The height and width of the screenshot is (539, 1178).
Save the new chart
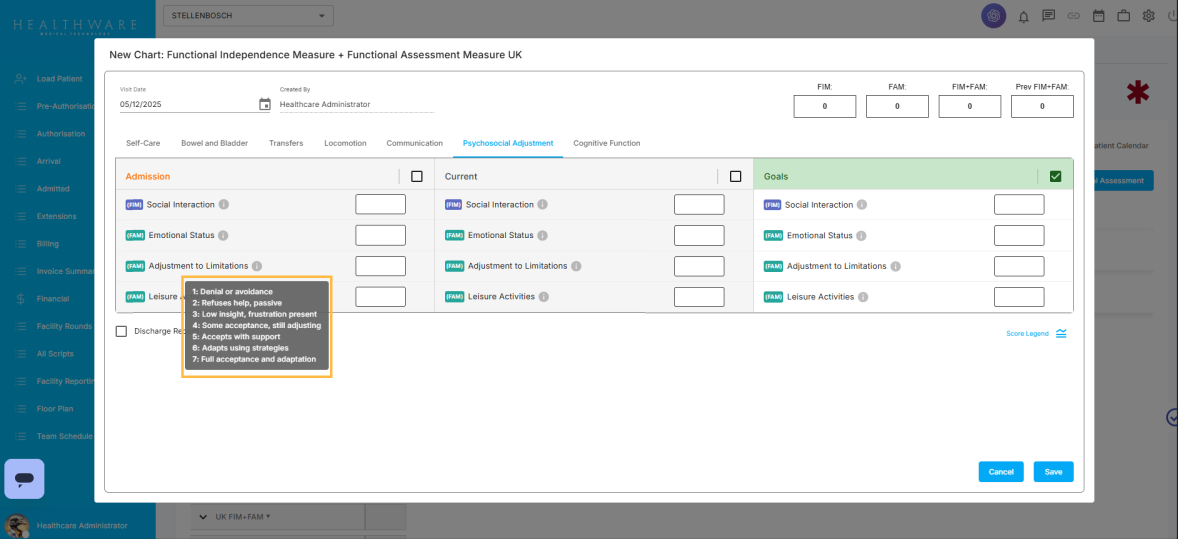1053,472
